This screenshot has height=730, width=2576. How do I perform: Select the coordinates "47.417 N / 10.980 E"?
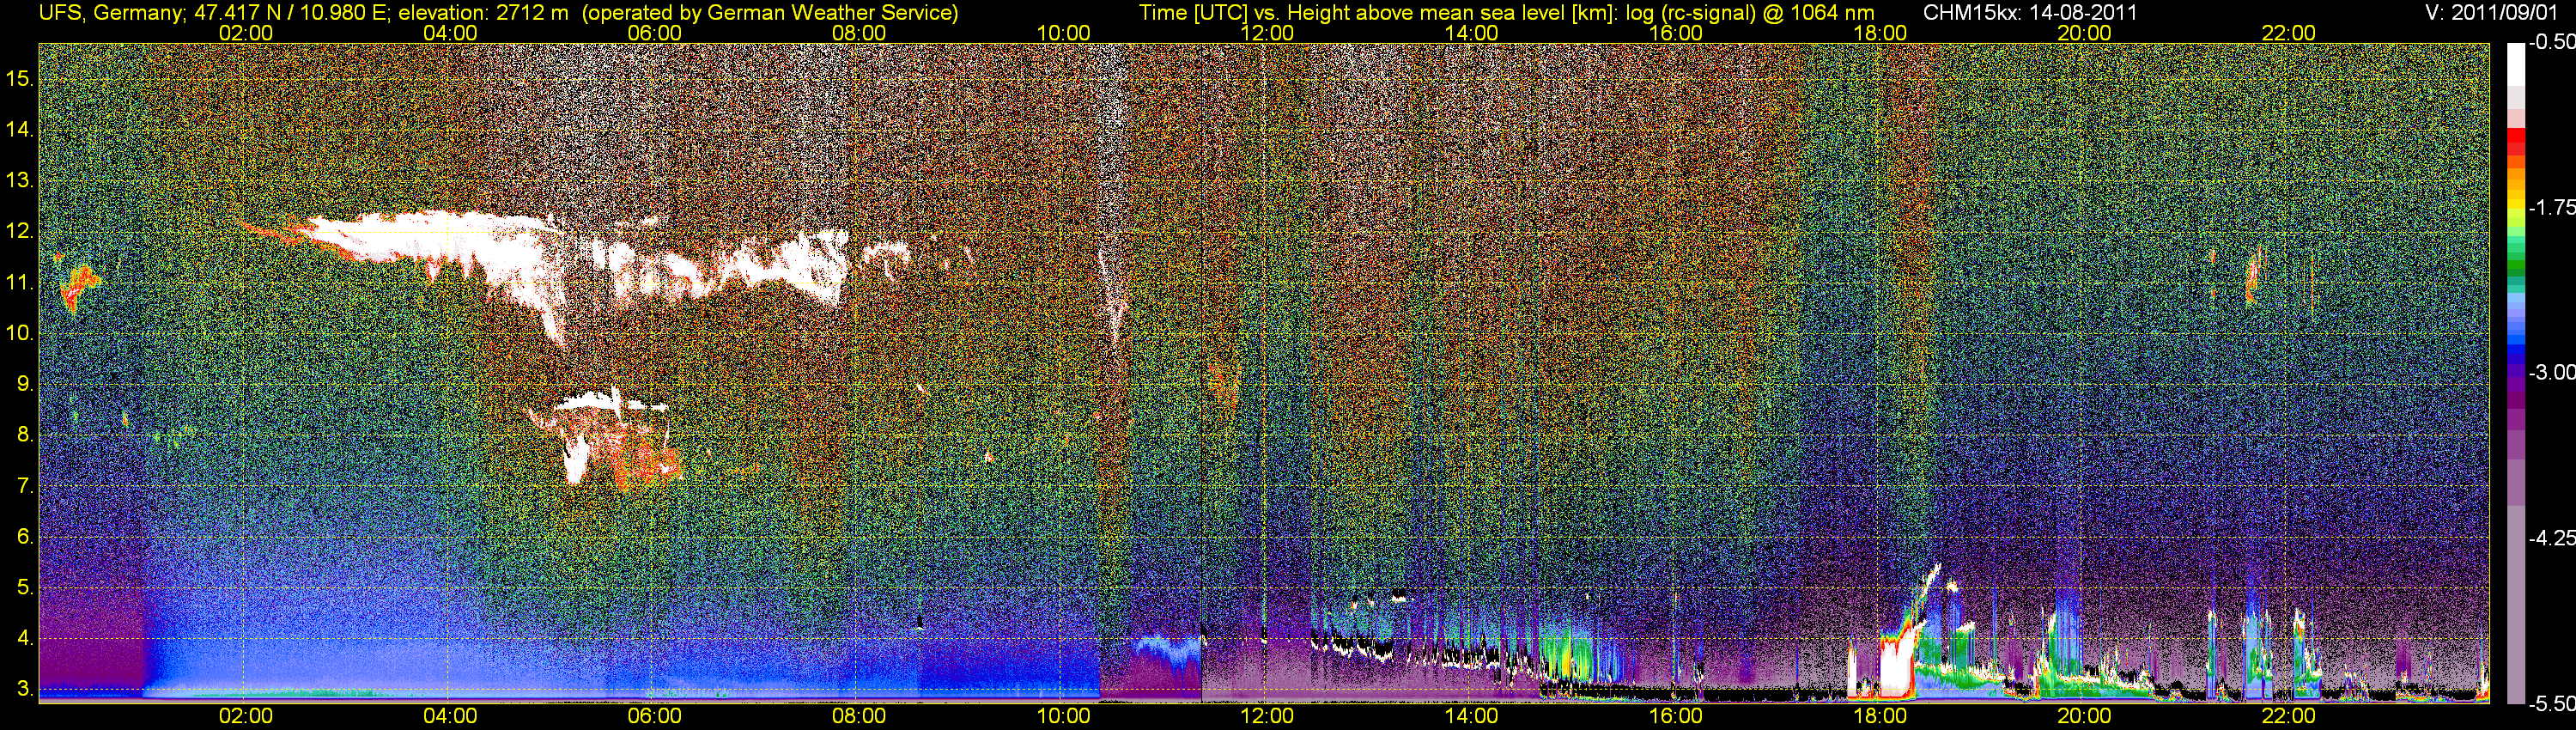point(284,13)
